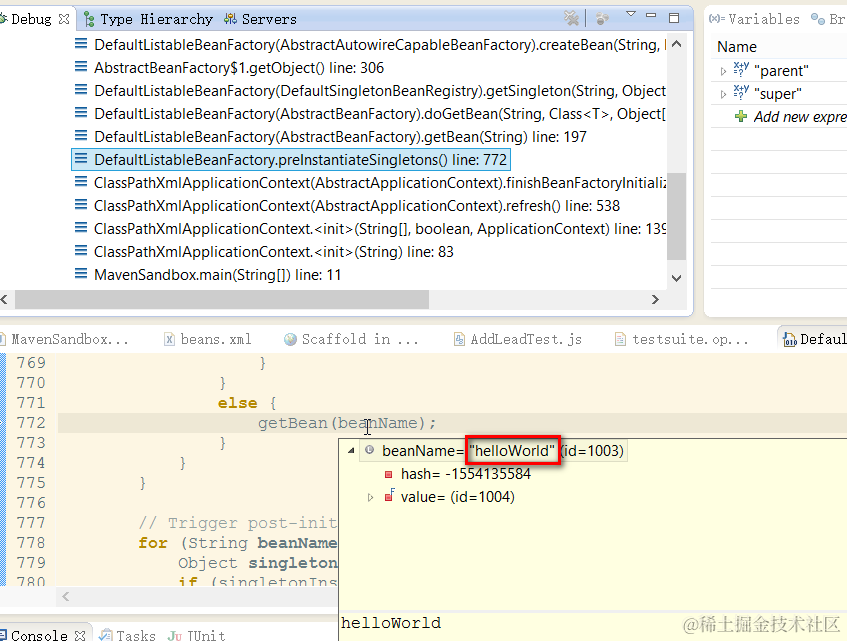Click Debug horizontal scroll left arrow
This screenshot has height=641, width=847.
[4, 299]
